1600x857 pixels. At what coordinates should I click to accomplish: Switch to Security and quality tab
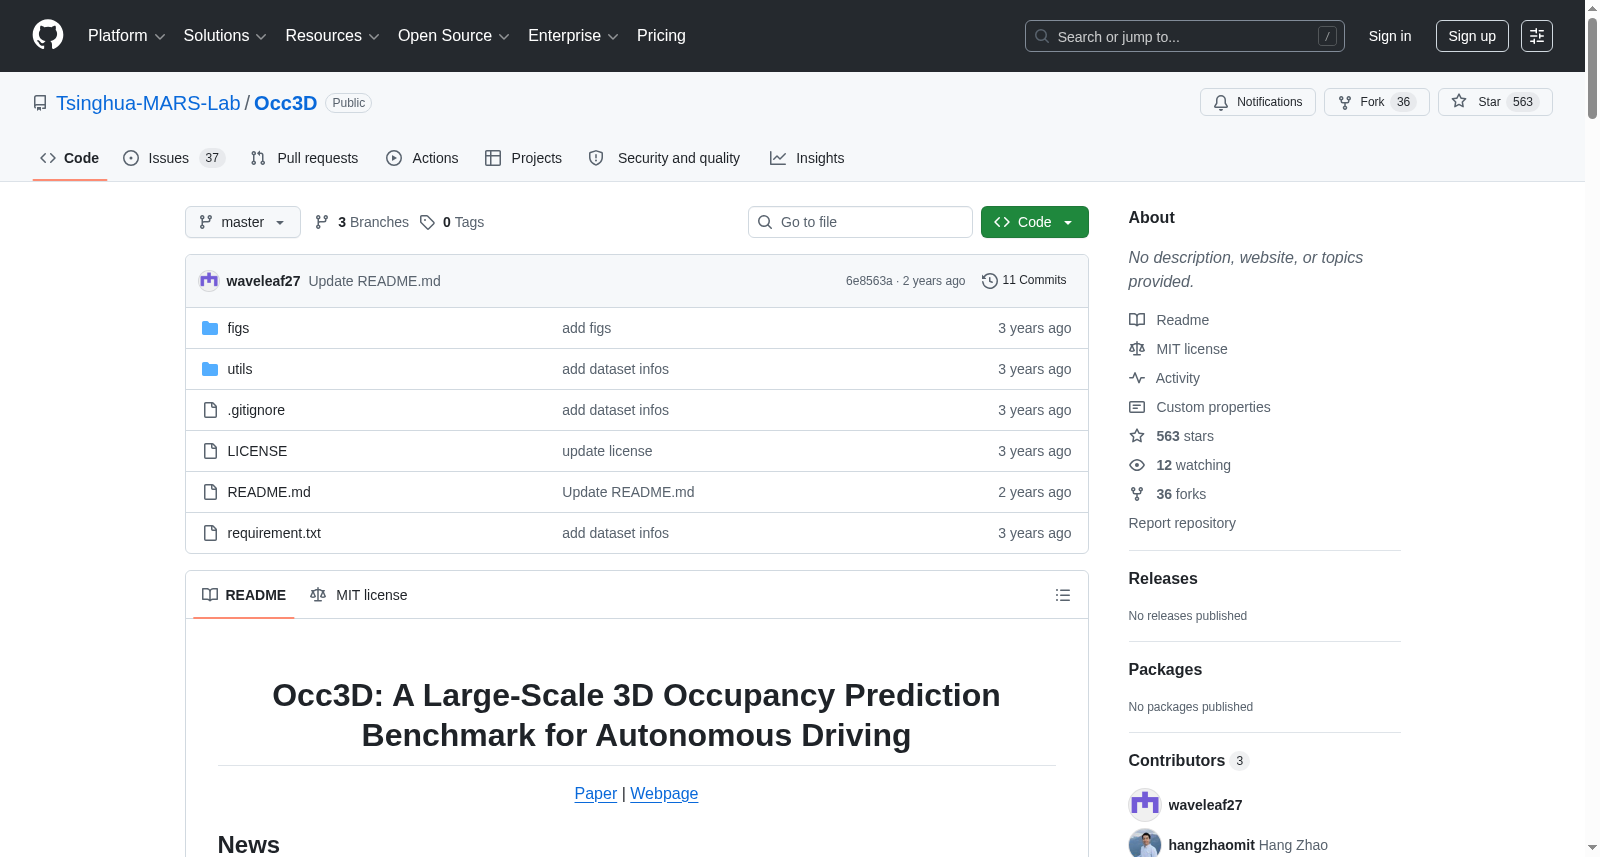pos(664,158)
